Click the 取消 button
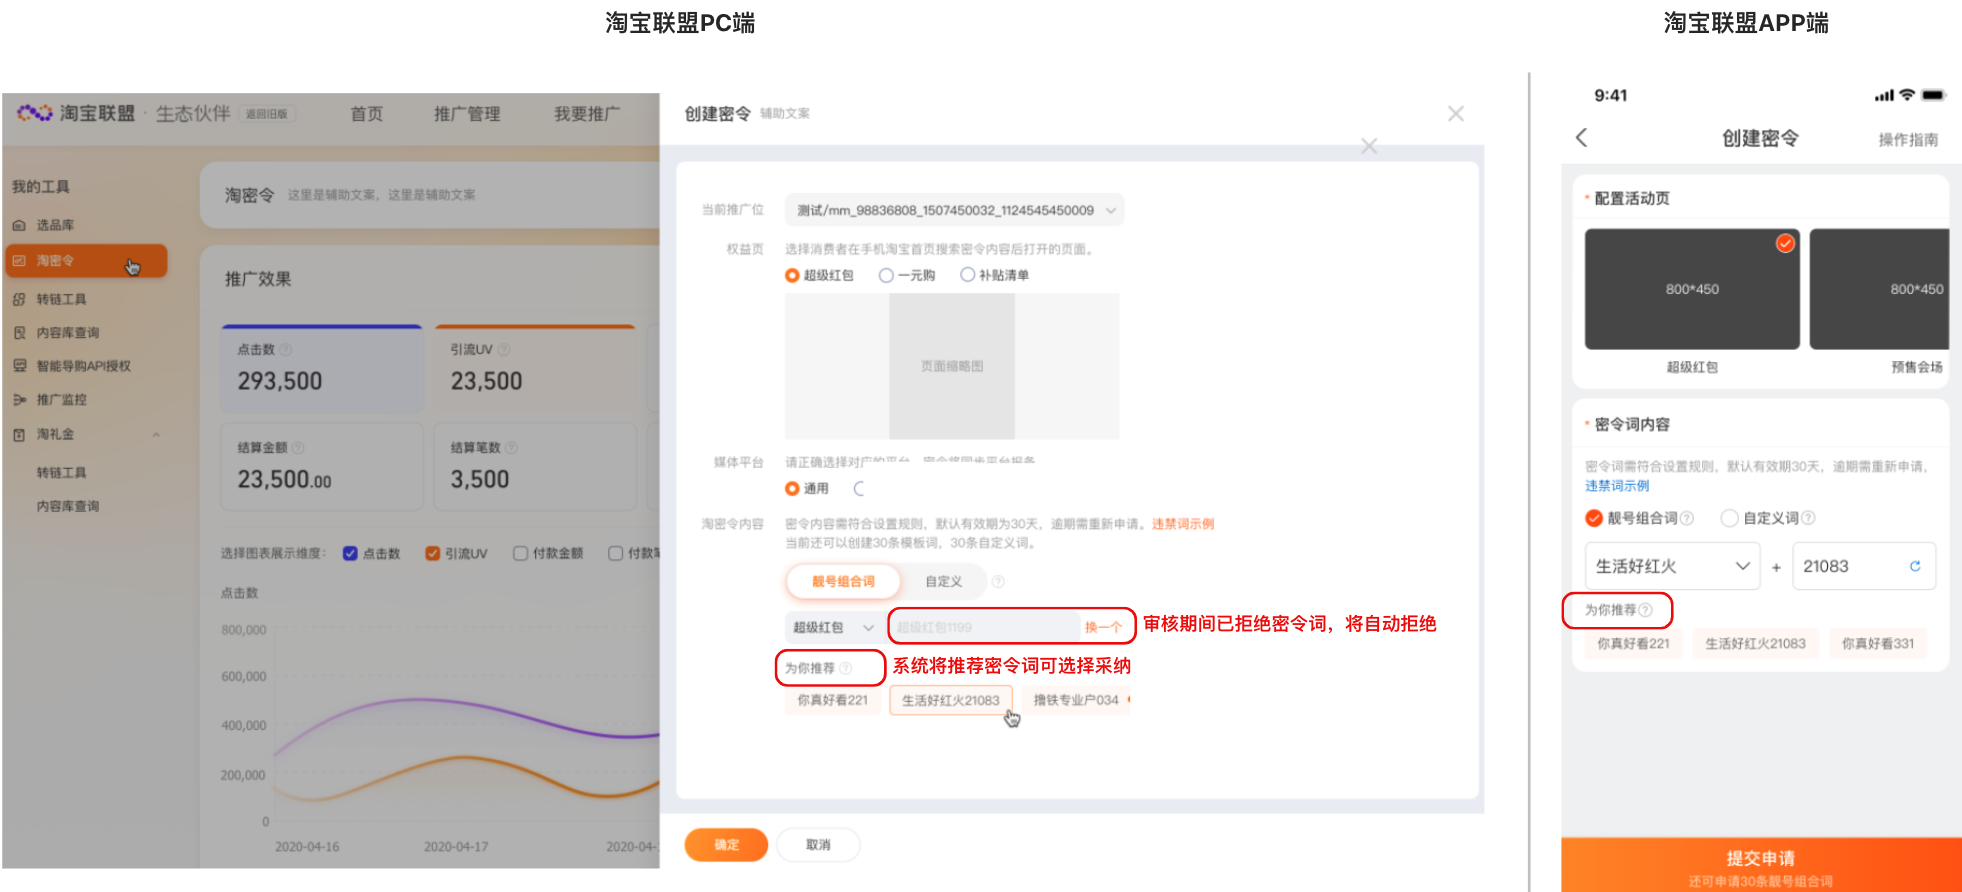 [x=818, y=845]
